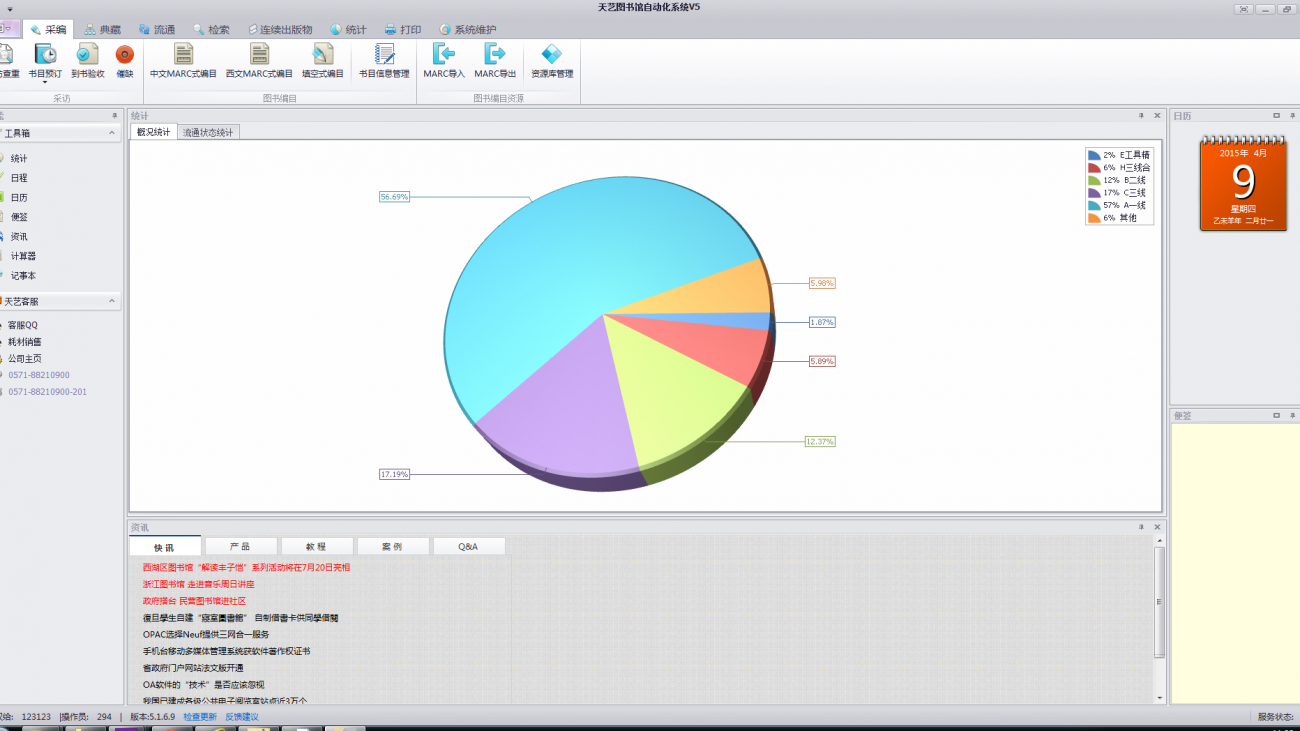Click the MARC导入 import icon

[x=443, y=56]
